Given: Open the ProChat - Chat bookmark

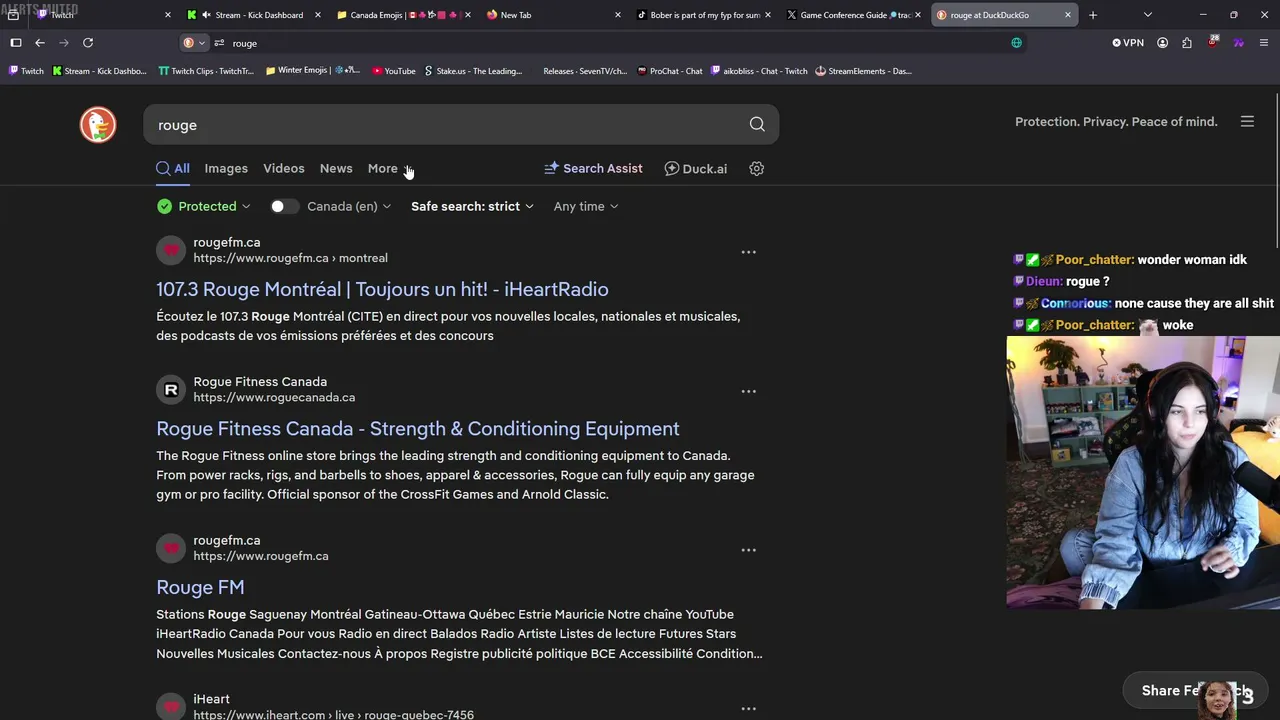Looking at the screenshot, I should [670, 71].
